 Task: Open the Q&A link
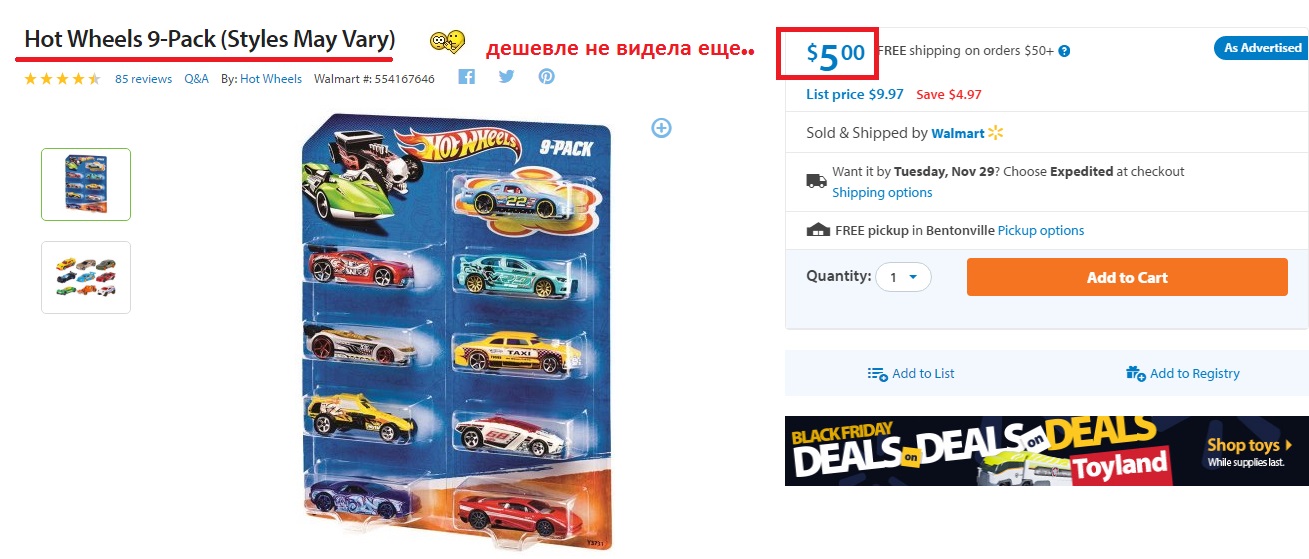(197, 79)
